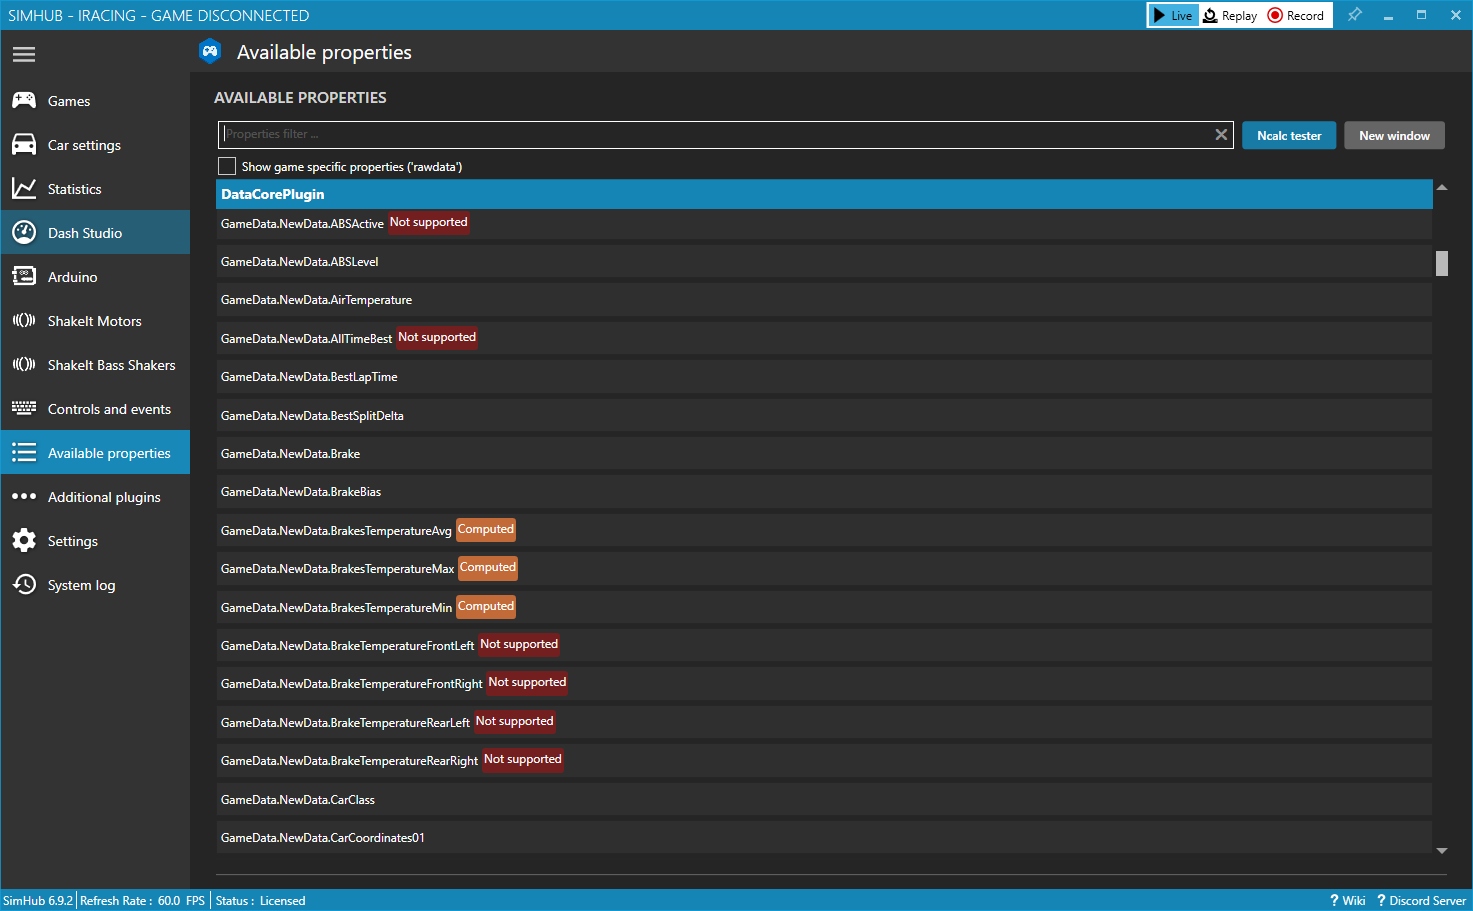Switch to Replay mode
This screenshot has width=1473, height=911.
coord(1229,15)
